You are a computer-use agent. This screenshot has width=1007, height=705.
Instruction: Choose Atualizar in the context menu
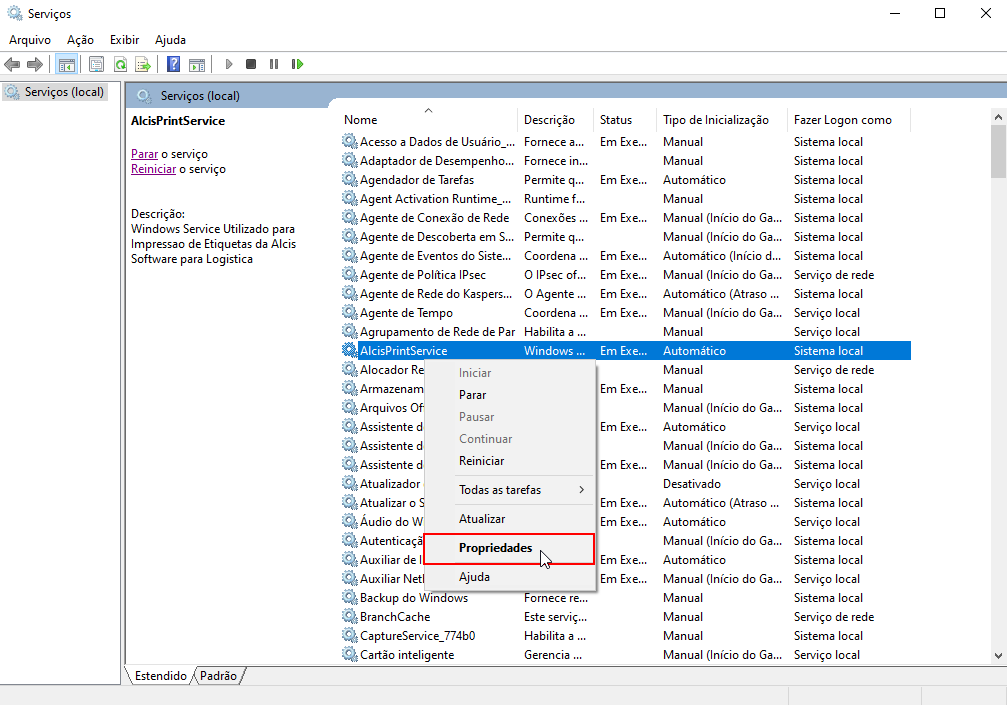(x=509, y=519)
